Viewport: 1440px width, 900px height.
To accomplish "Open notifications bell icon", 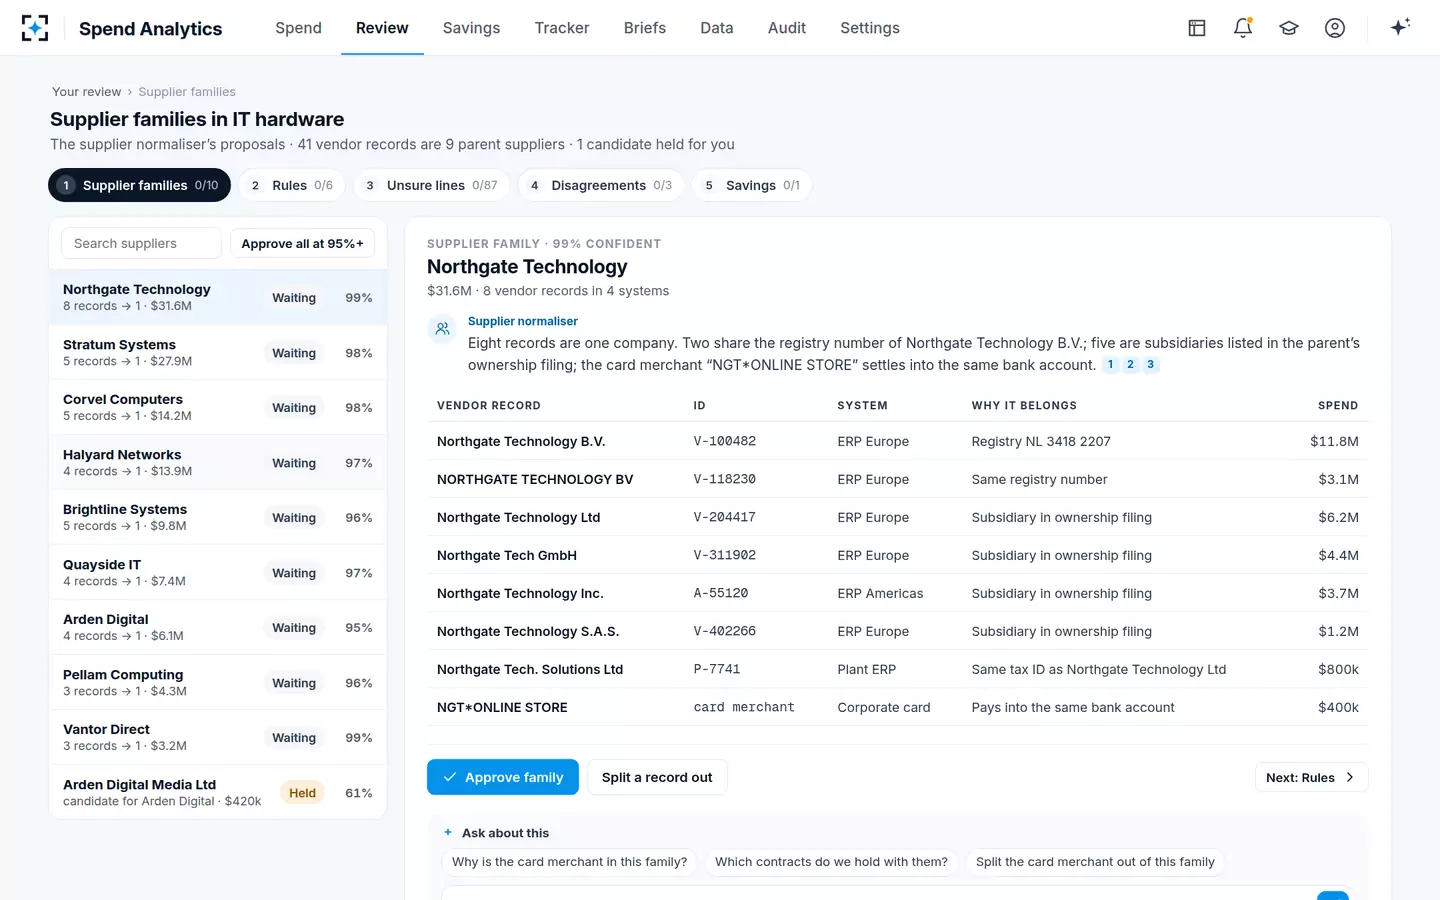I will pos(1243,28).
